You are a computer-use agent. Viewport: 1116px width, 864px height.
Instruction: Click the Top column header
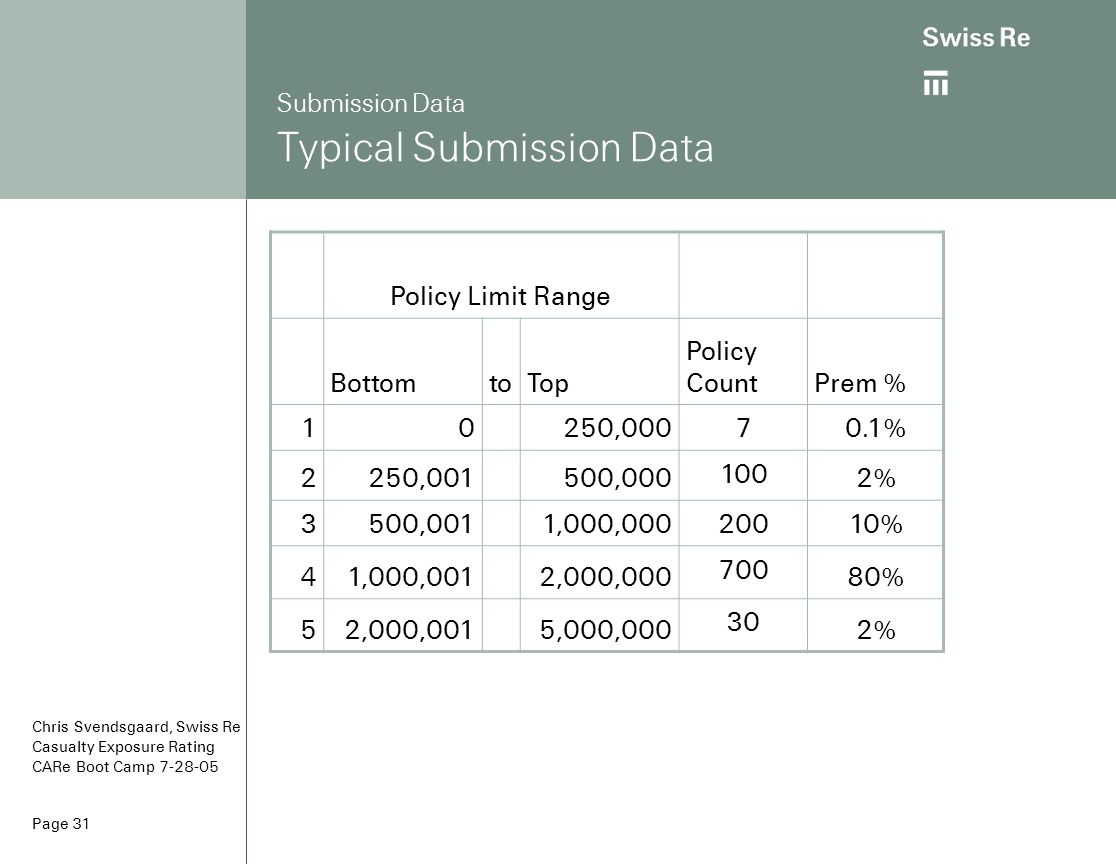pos(599,362)
